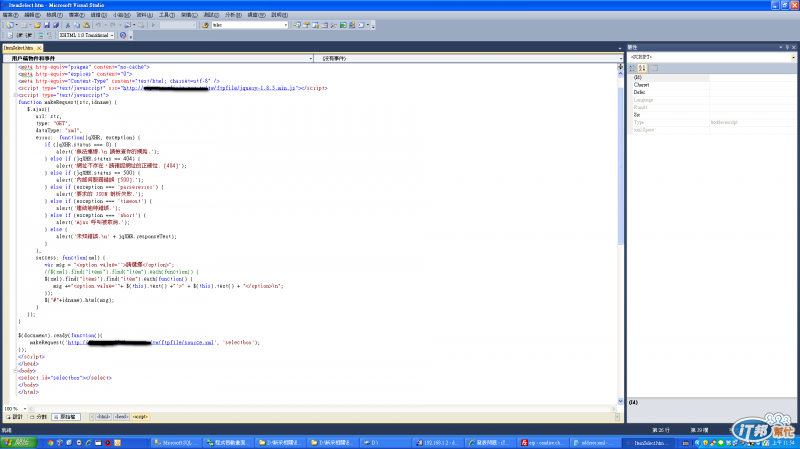Click the Start Debugging play icon

(x=153, y=25)
